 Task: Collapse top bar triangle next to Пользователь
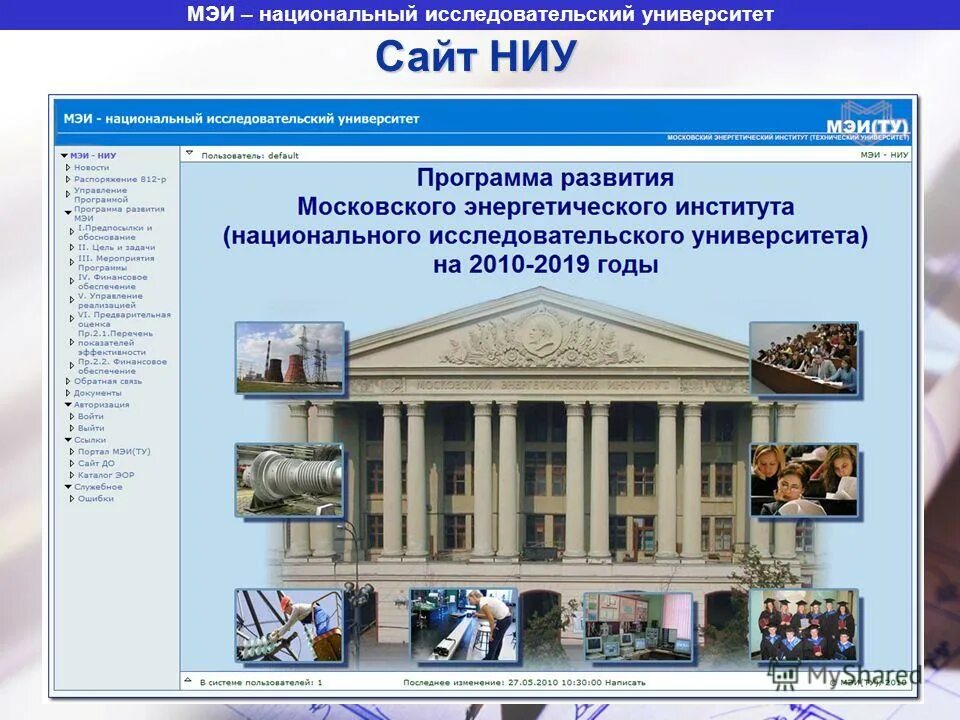(189, 153)
